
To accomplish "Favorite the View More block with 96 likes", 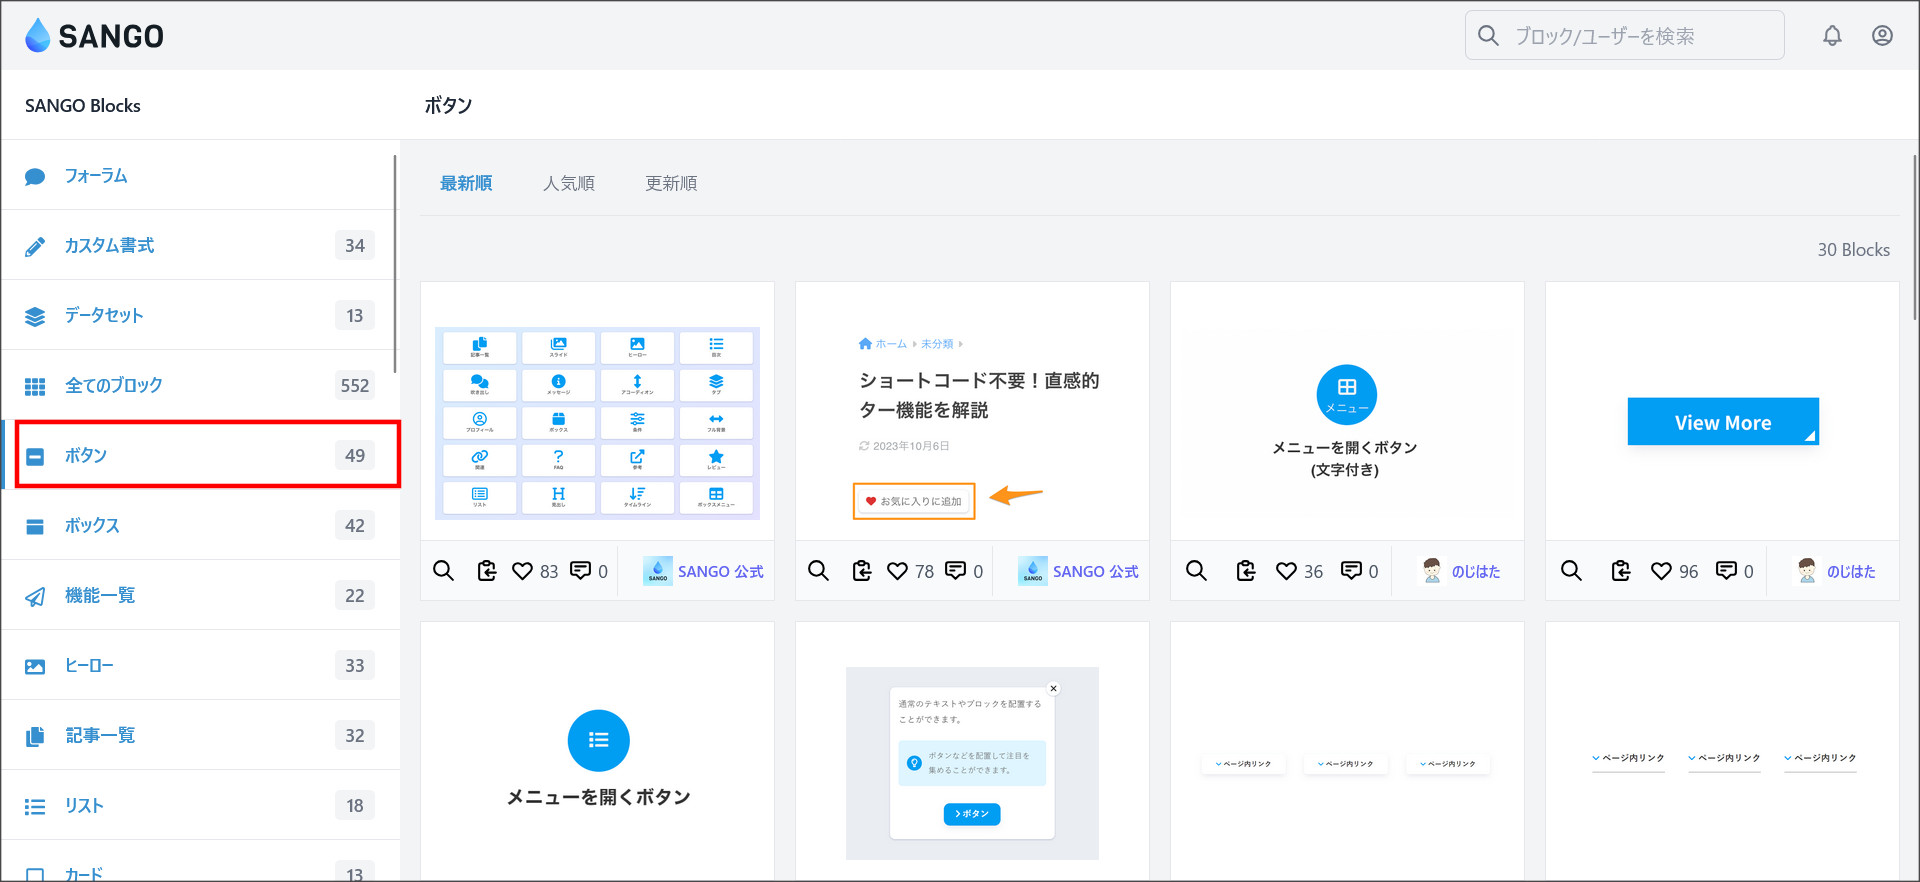I will coord(1661,571).
